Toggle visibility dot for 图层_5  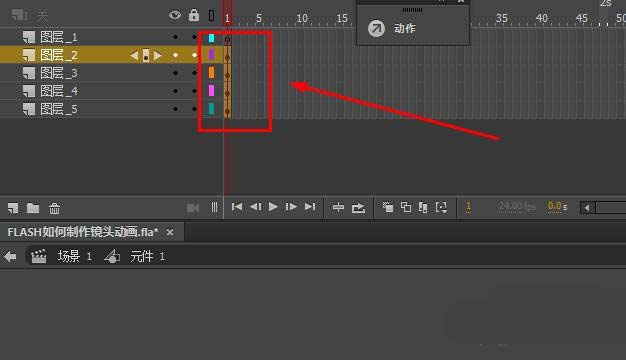pyautogui.click(x=175, y=109)
